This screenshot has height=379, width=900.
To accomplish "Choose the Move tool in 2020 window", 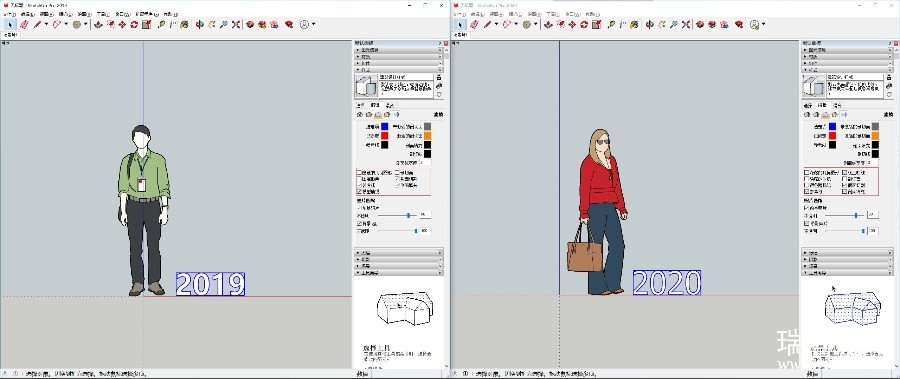I will click(572, 25).
